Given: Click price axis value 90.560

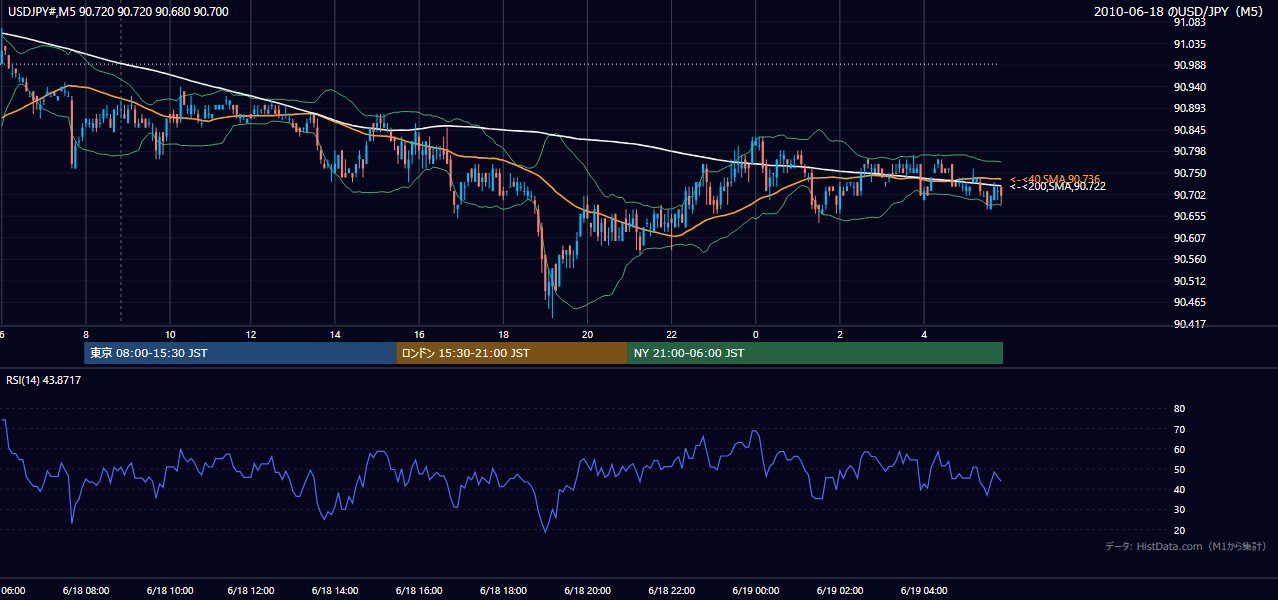Looking at the screenshot, I should (x=1190, y=259).
